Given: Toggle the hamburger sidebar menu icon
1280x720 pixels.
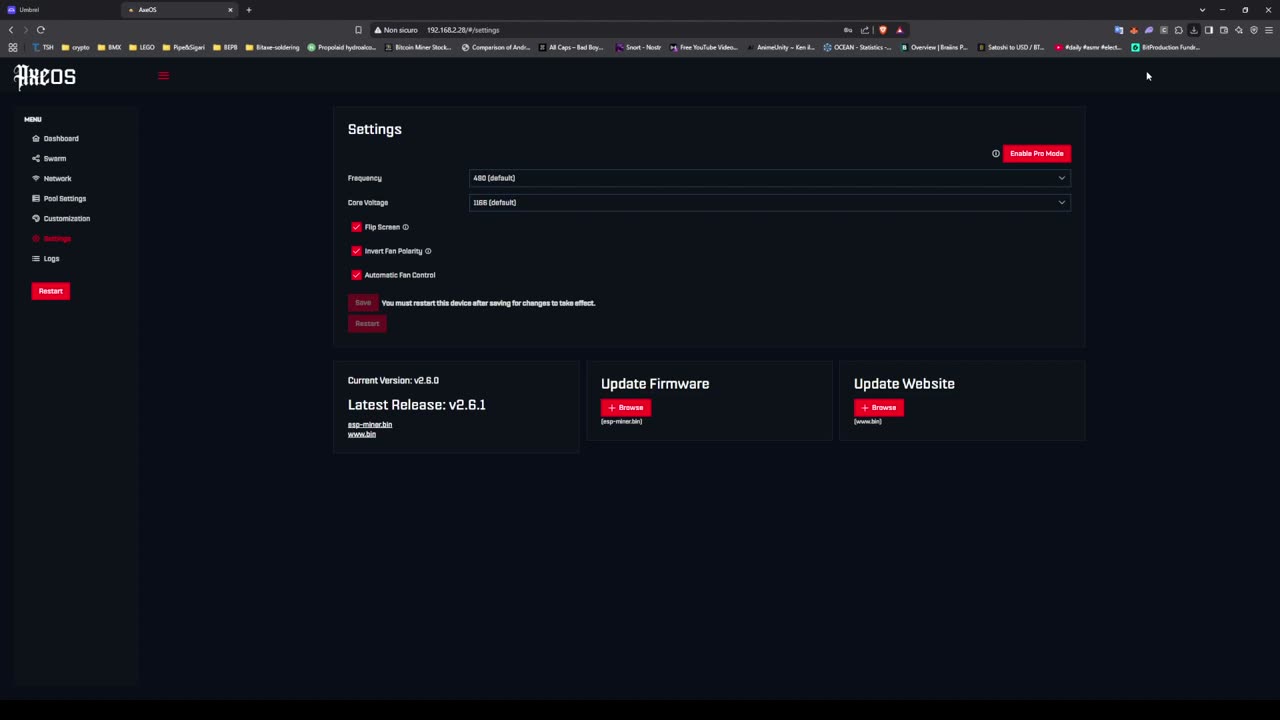Looking at the screenshot, I should [x=164, y=76].
